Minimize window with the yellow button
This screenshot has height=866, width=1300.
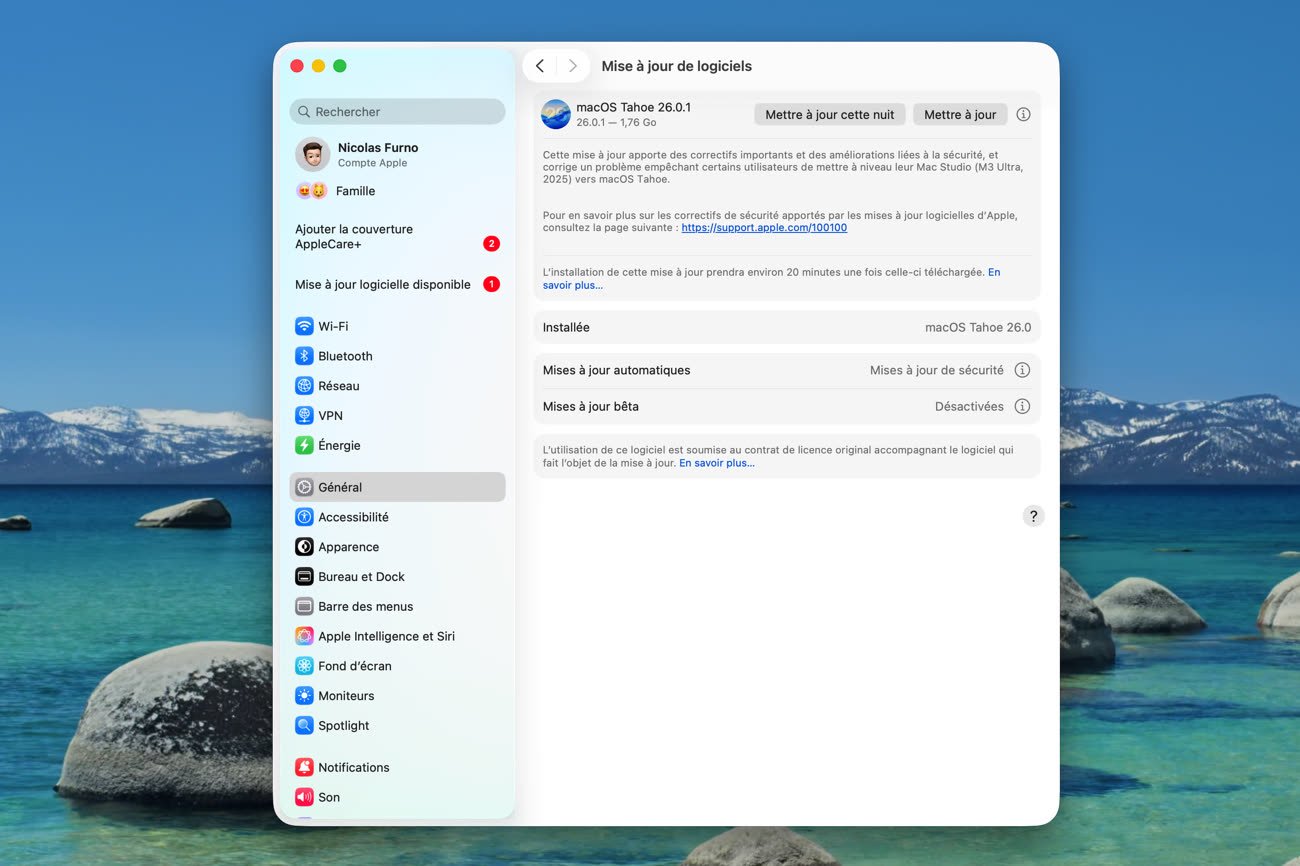[x=318, y=66]
